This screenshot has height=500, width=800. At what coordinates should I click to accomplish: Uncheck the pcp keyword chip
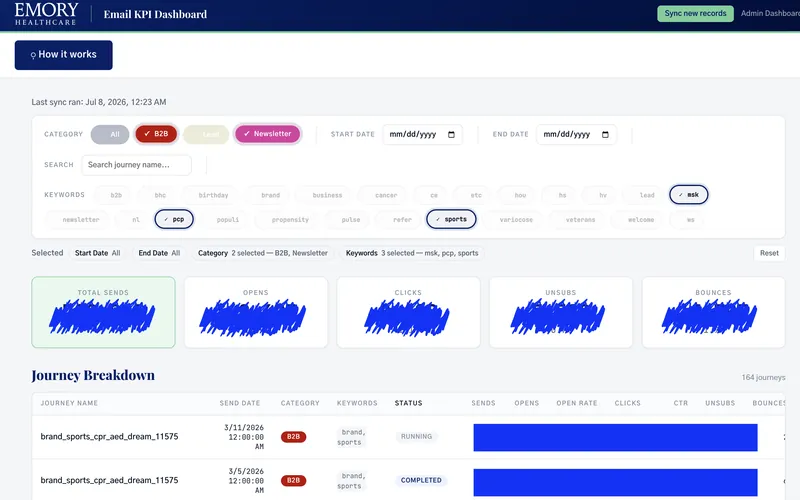[174, 219]
